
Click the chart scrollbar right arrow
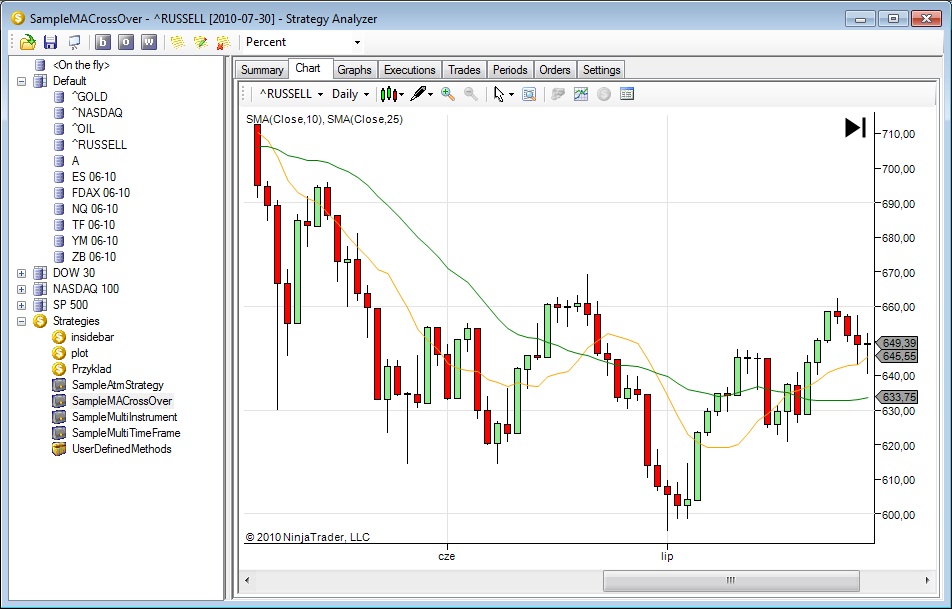point(927,580)
